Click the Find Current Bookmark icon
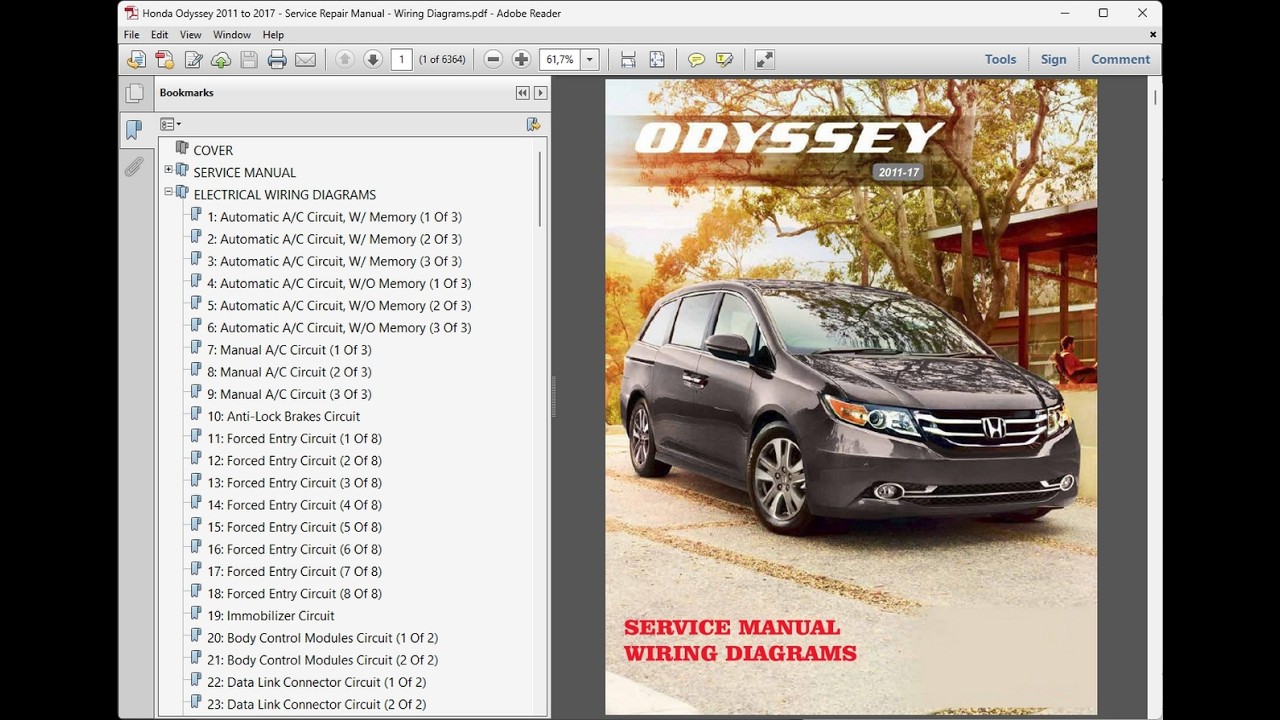The image size is (1280, 720). [533, 124]
